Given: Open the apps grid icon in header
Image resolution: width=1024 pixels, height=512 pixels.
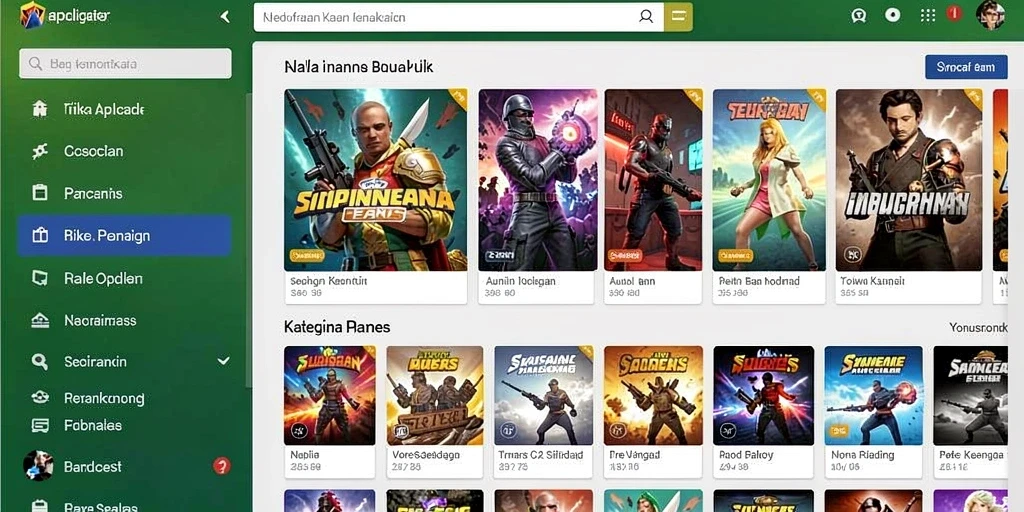Looking at the screenshot, I should [x=927, y=15].
